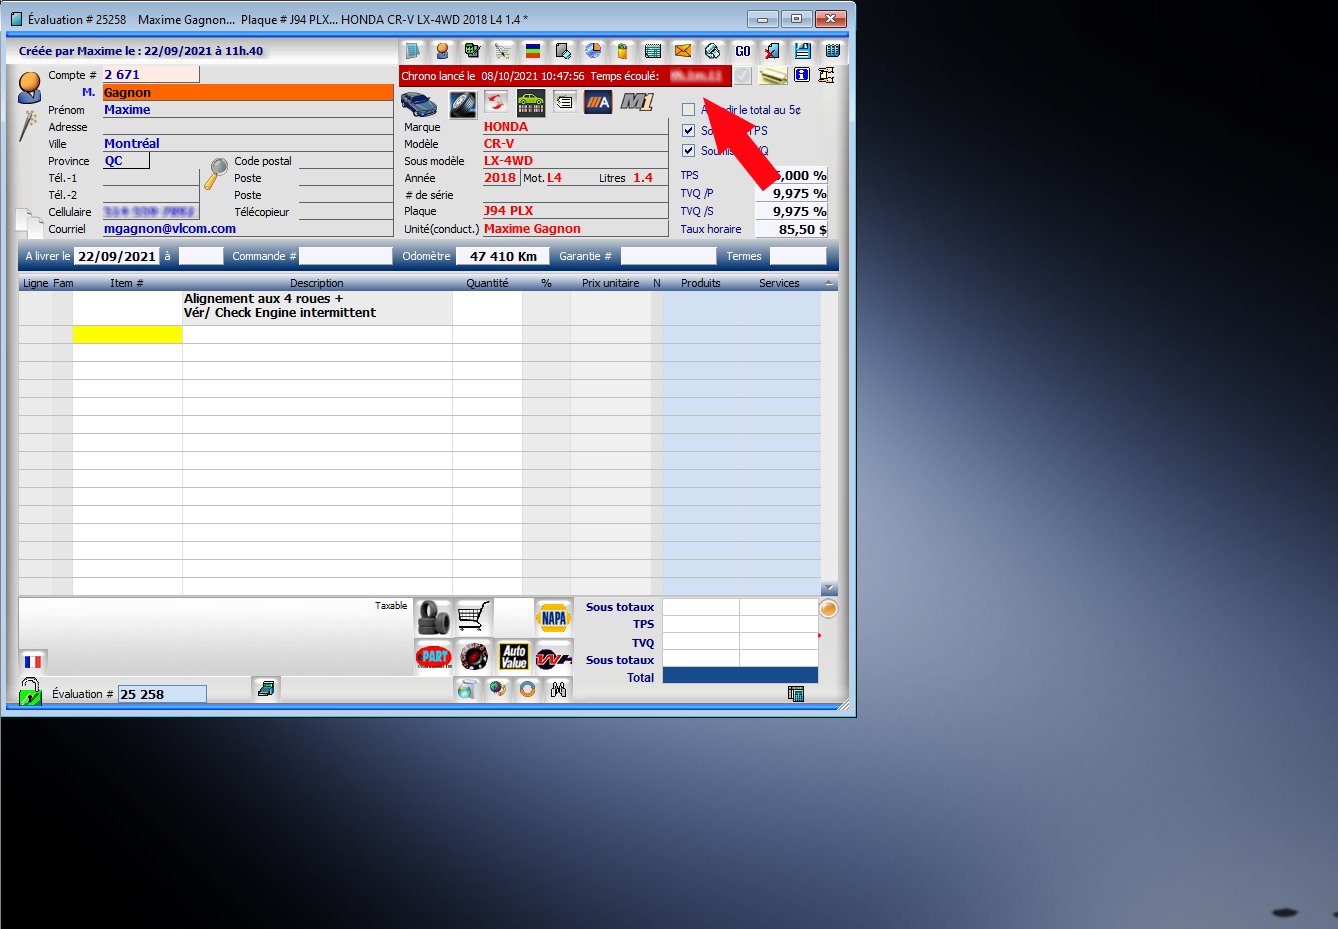Click the binoculars search icon at bottom
The width and height of the screenshot is (1338, 929).
pos(558,689)
